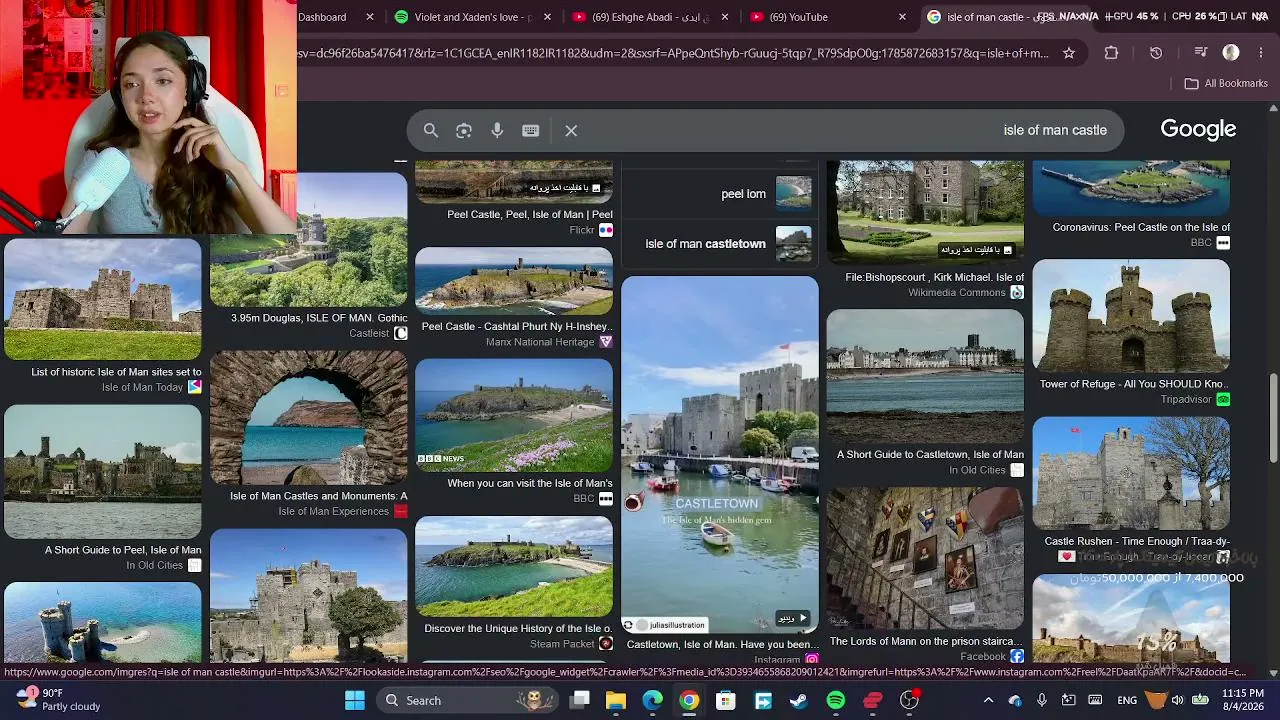Viewport: 1280px width, 720px height.
Task: Open Steam from the taskbar
Action: click(799, 700)
